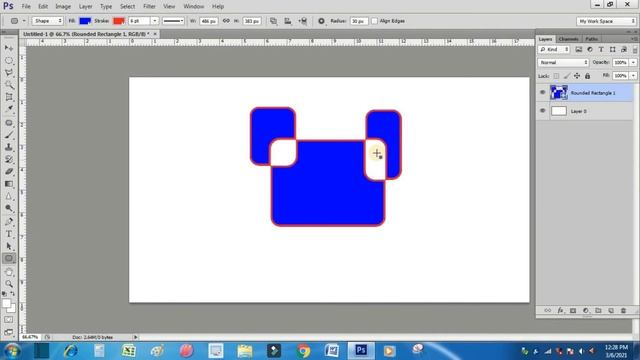Open the My Work Space dropdown

[x=607, y=21]
